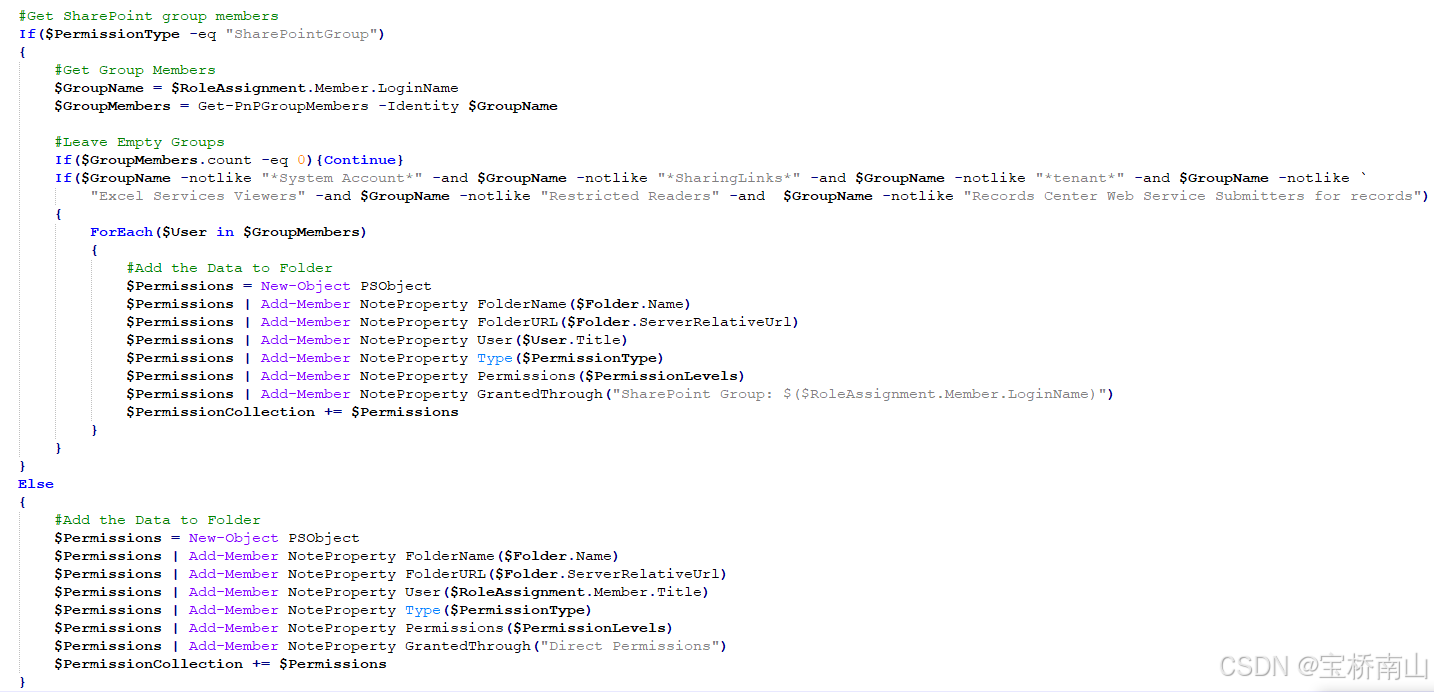
Task: Click the comment "#Get SharePoint group members"
Action: pos(148,16)
